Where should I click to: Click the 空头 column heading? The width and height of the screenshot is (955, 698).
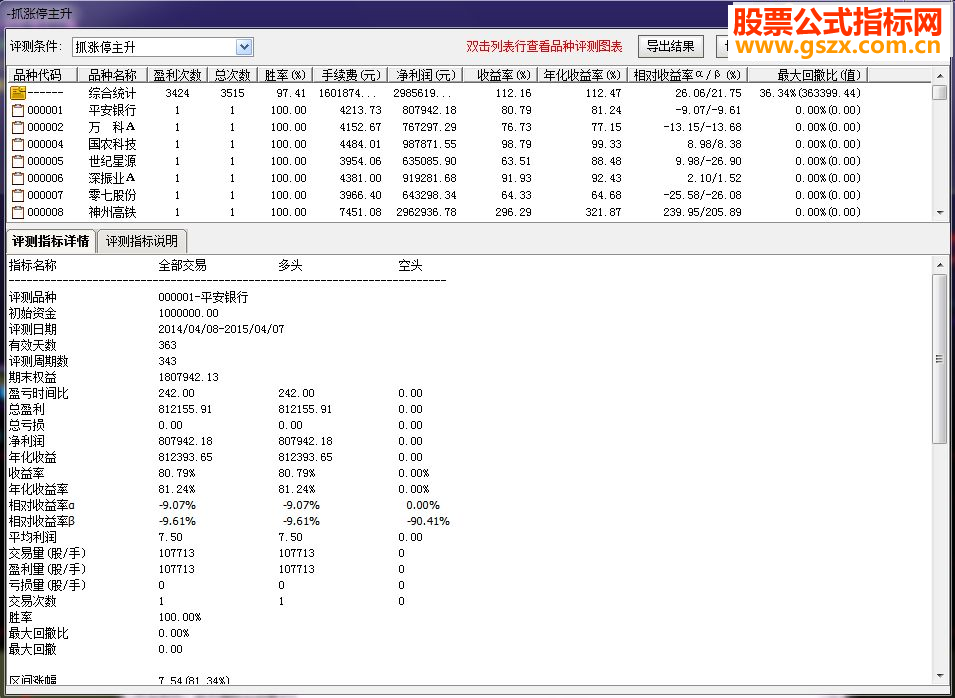tap(410, 266)
